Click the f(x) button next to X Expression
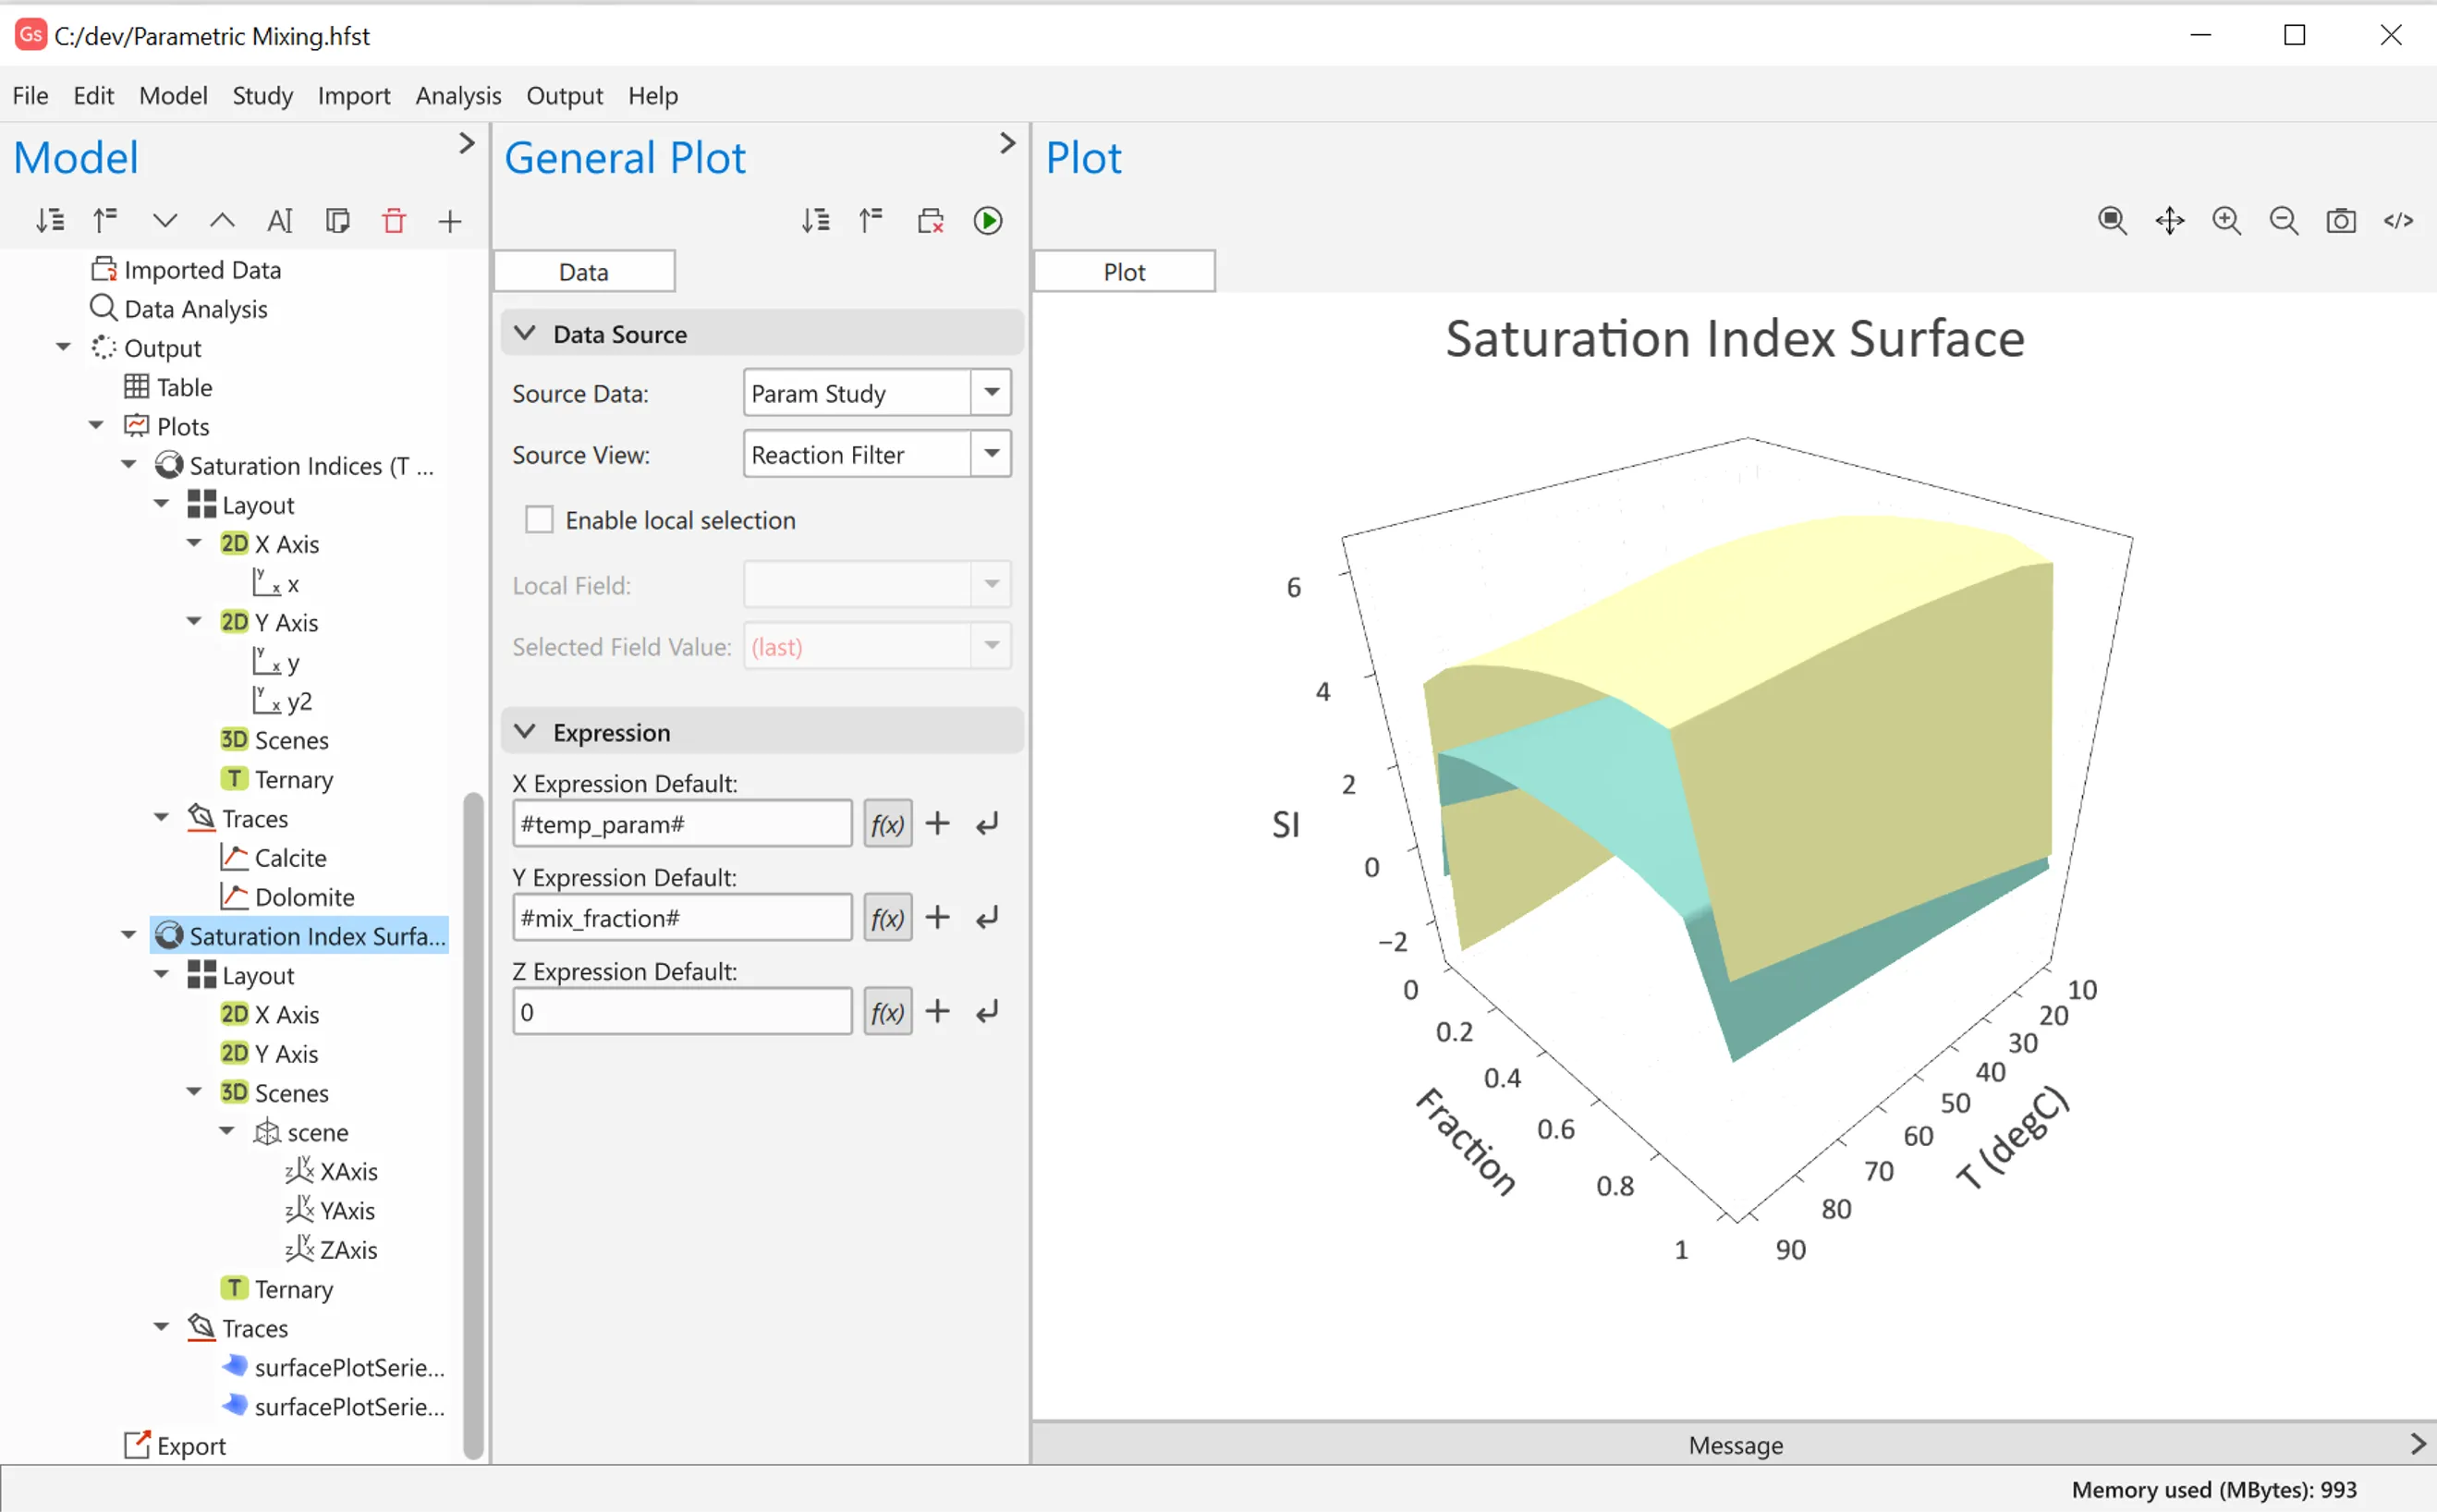The height and width of the screenshot is (1512, 2437). point(887,824)
